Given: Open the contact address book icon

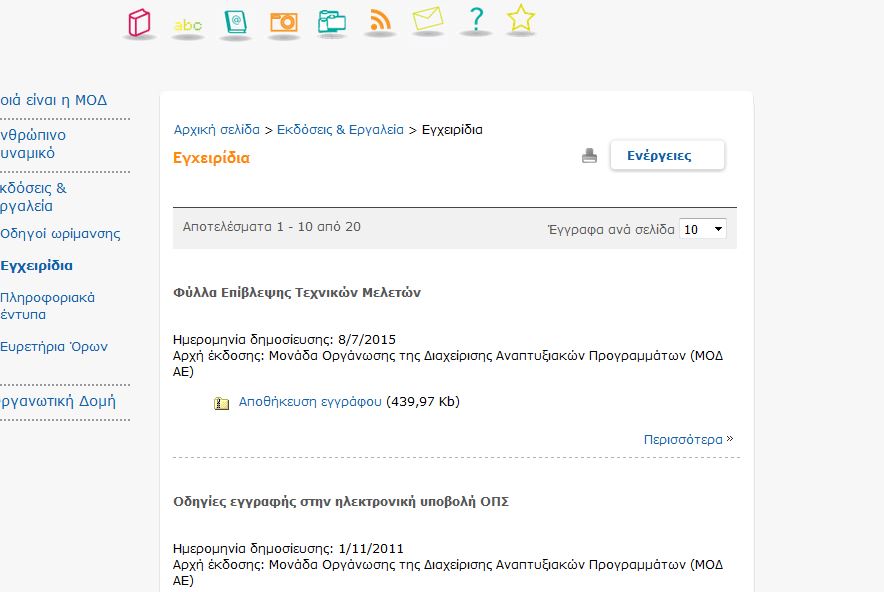Looking at the screenshot, I should point(235,23).
